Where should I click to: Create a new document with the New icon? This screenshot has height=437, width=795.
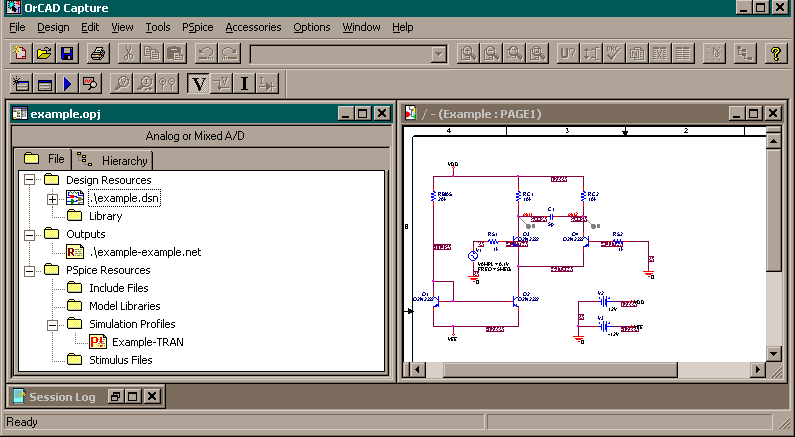(x=21, y=53)
